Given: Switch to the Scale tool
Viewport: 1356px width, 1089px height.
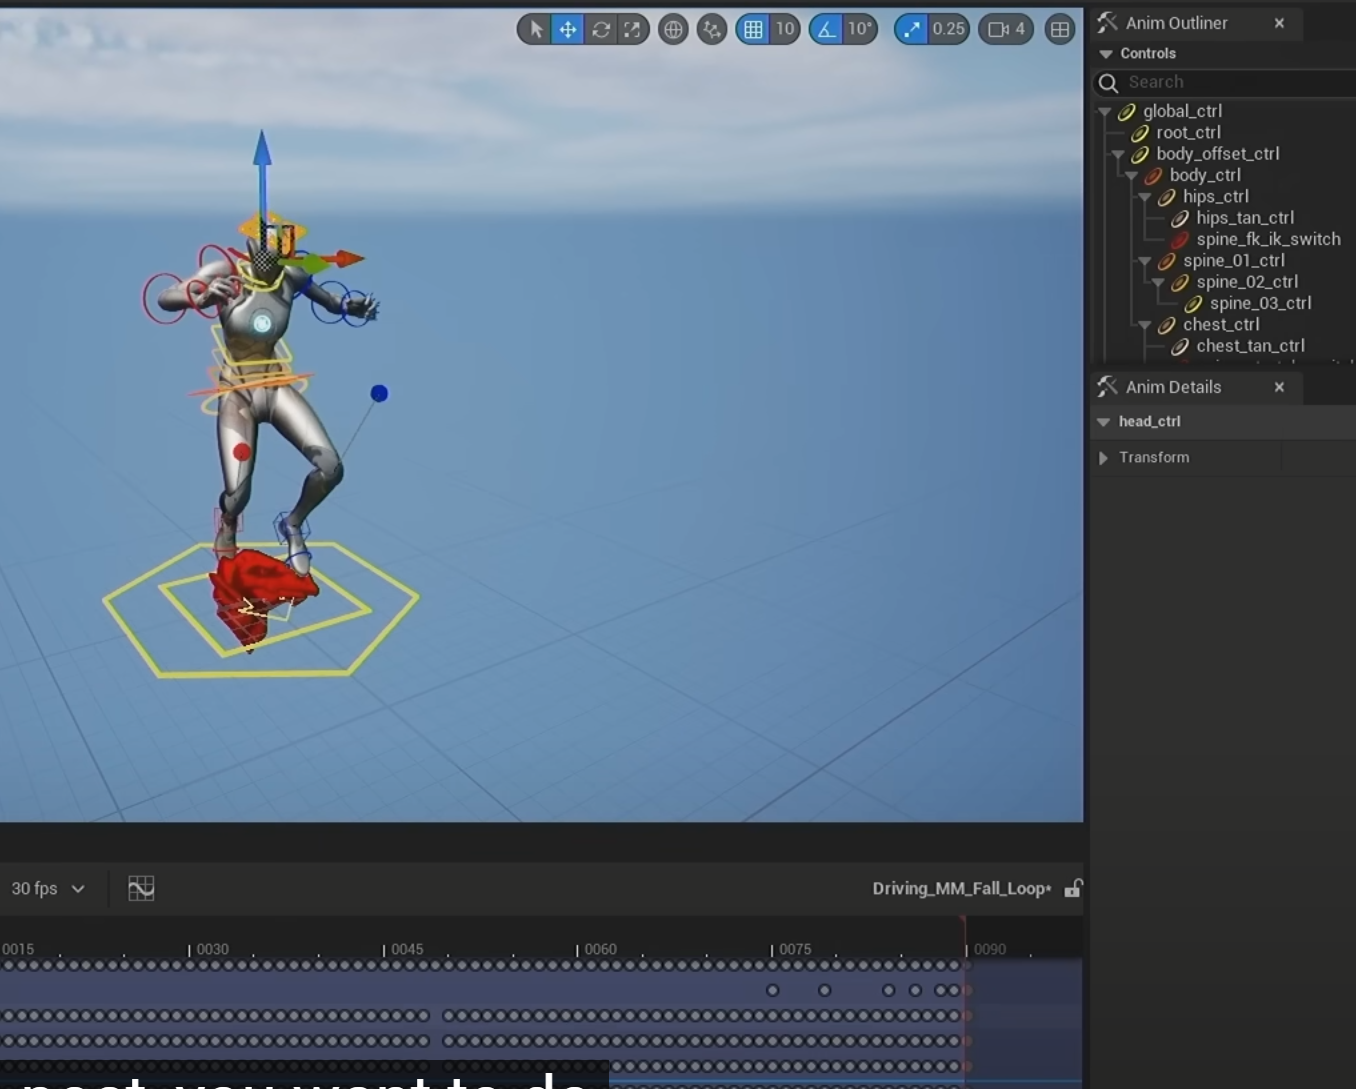Looking at the screenshot, I should (632, 29).
